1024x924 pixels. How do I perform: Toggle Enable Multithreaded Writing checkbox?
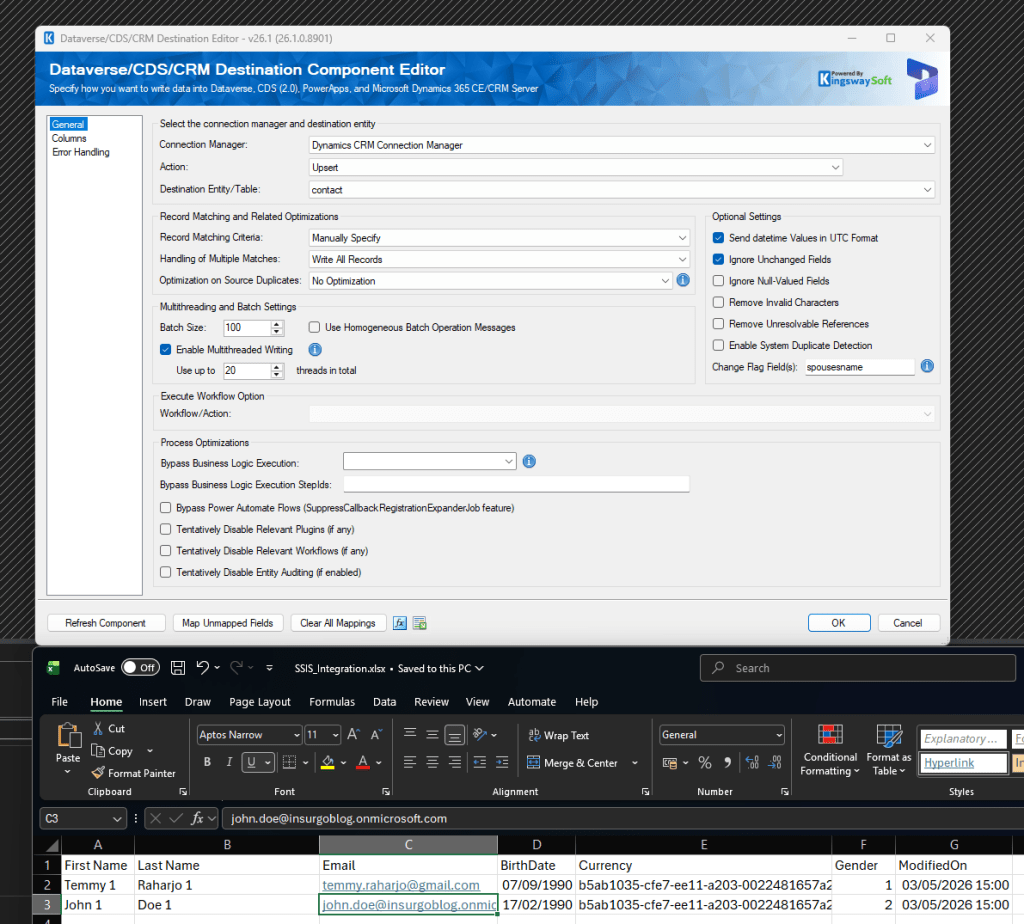pos(166,349)
